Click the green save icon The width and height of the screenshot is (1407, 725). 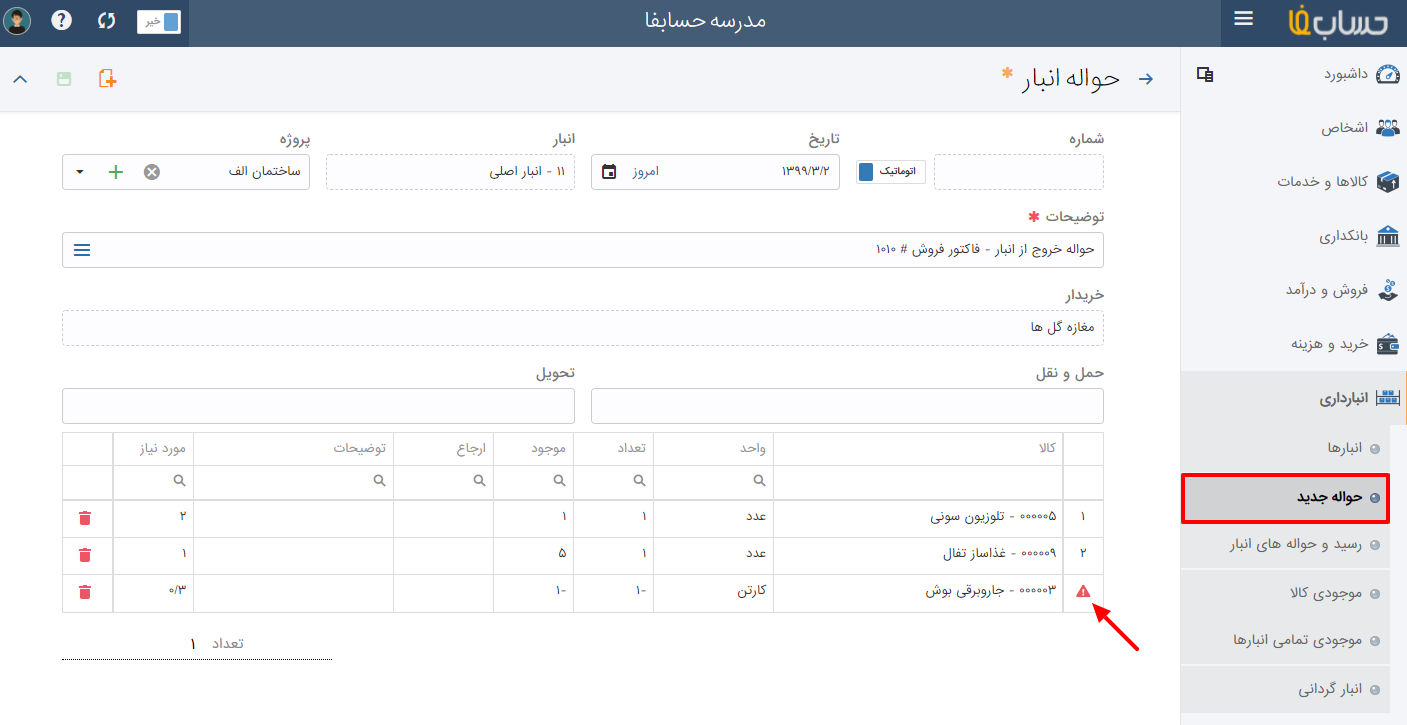[x=64, y=79]
